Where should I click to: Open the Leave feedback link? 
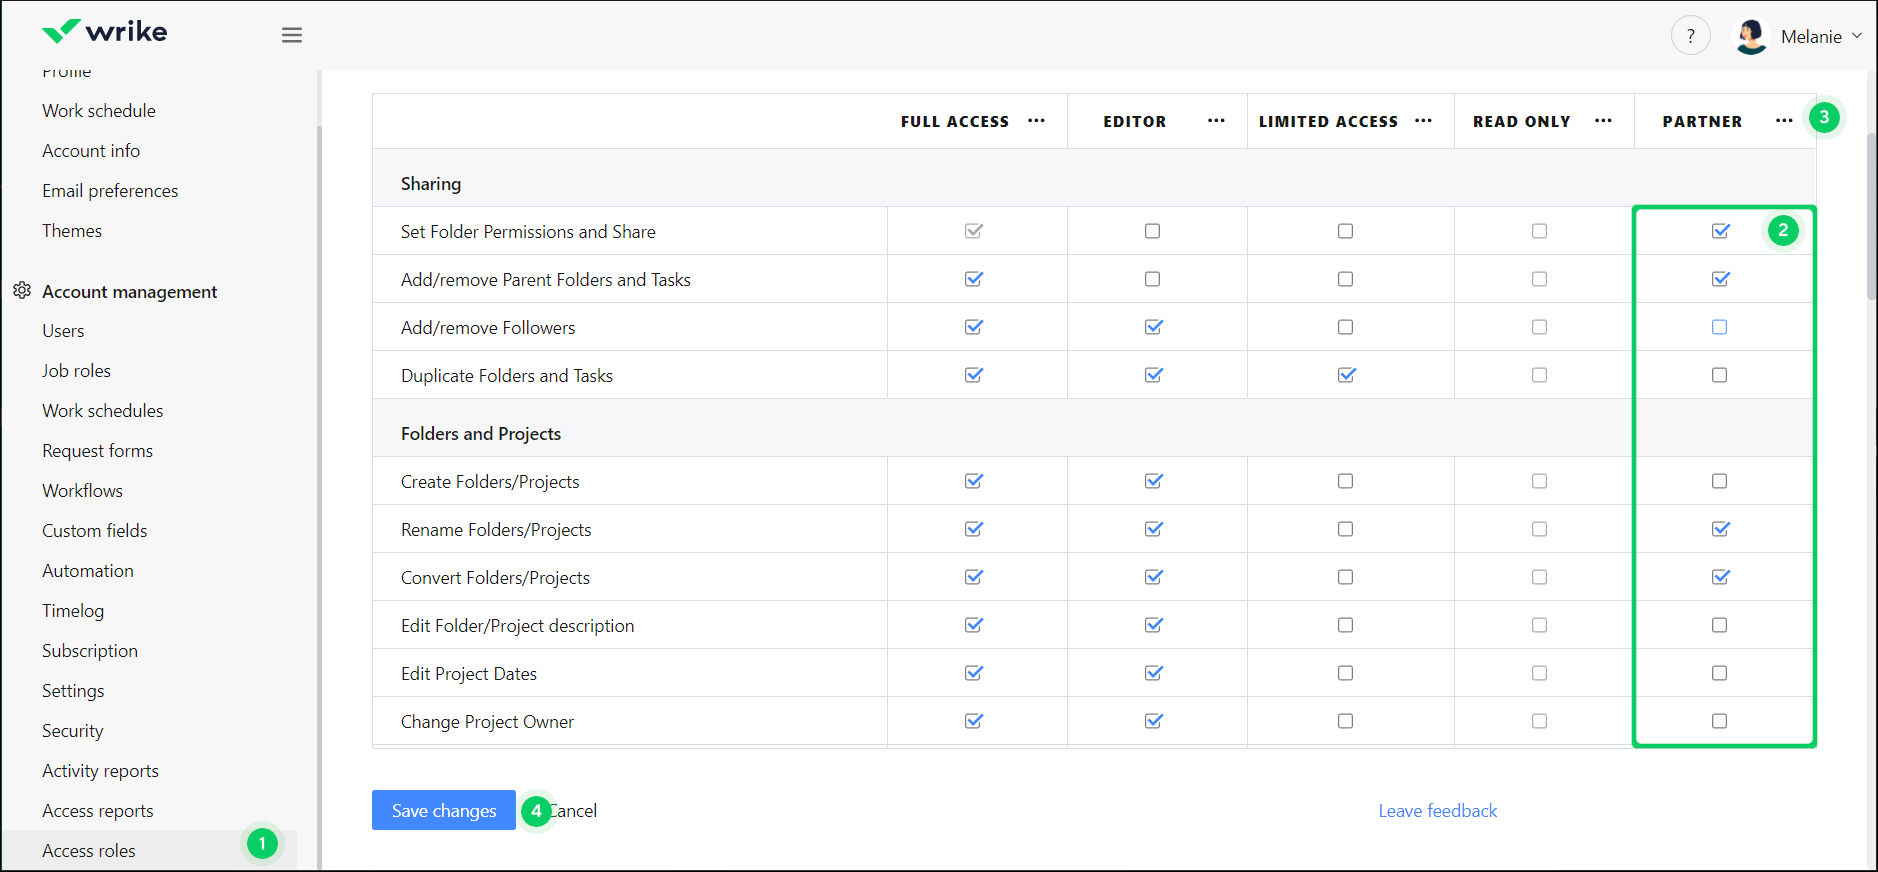point(1437,811)
